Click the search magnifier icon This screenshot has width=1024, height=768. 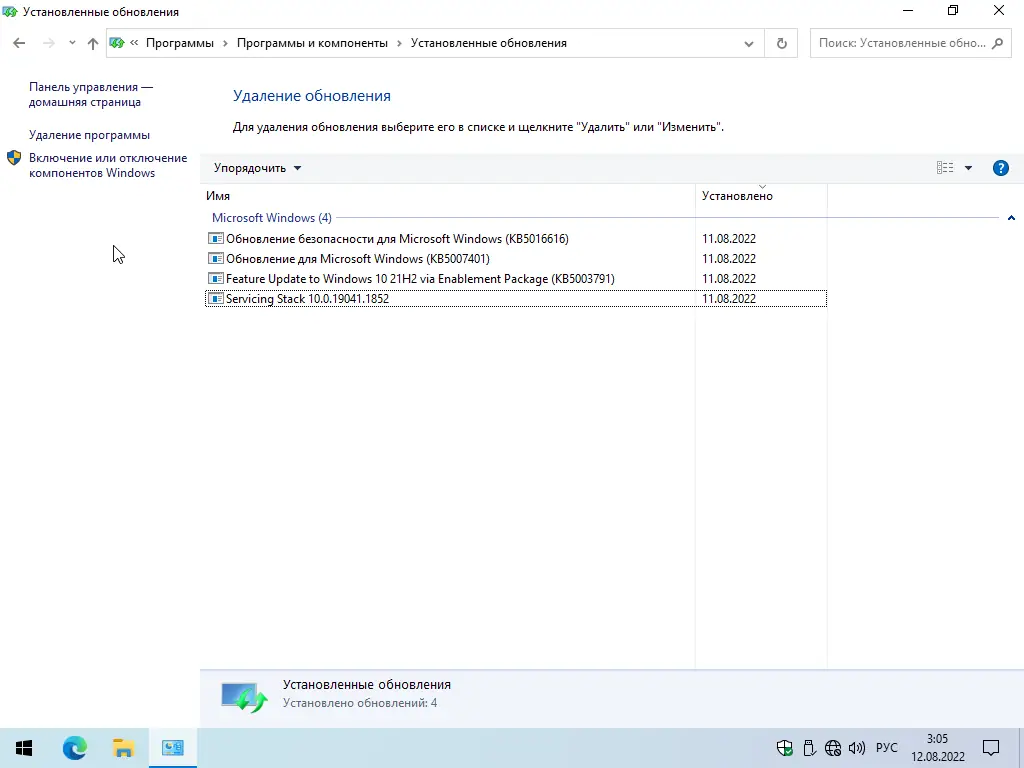click(x=997, y=43)
